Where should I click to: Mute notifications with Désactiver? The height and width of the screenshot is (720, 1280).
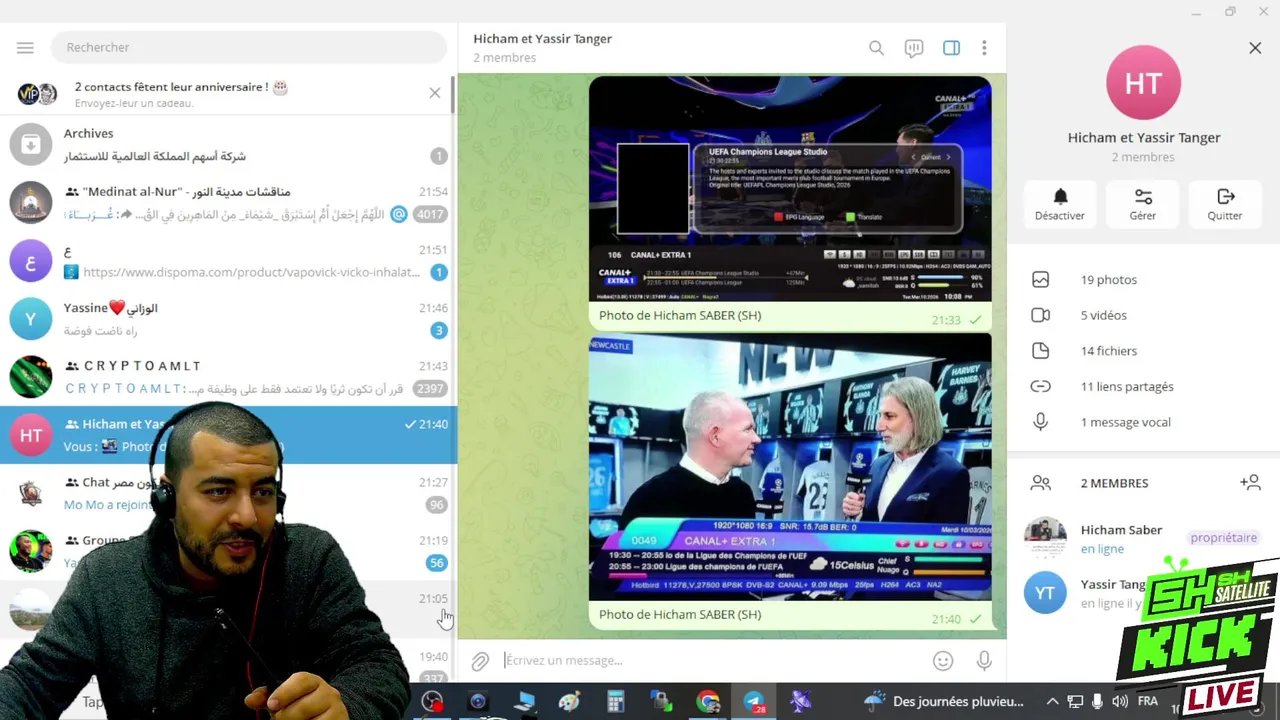coord(1060,204)
